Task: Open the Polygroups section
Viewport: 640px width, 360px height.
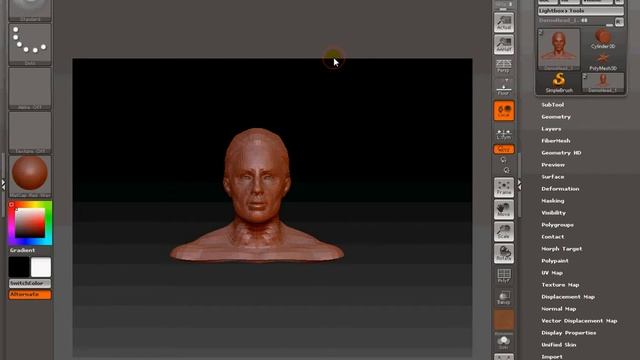Action: pos(558,225)
